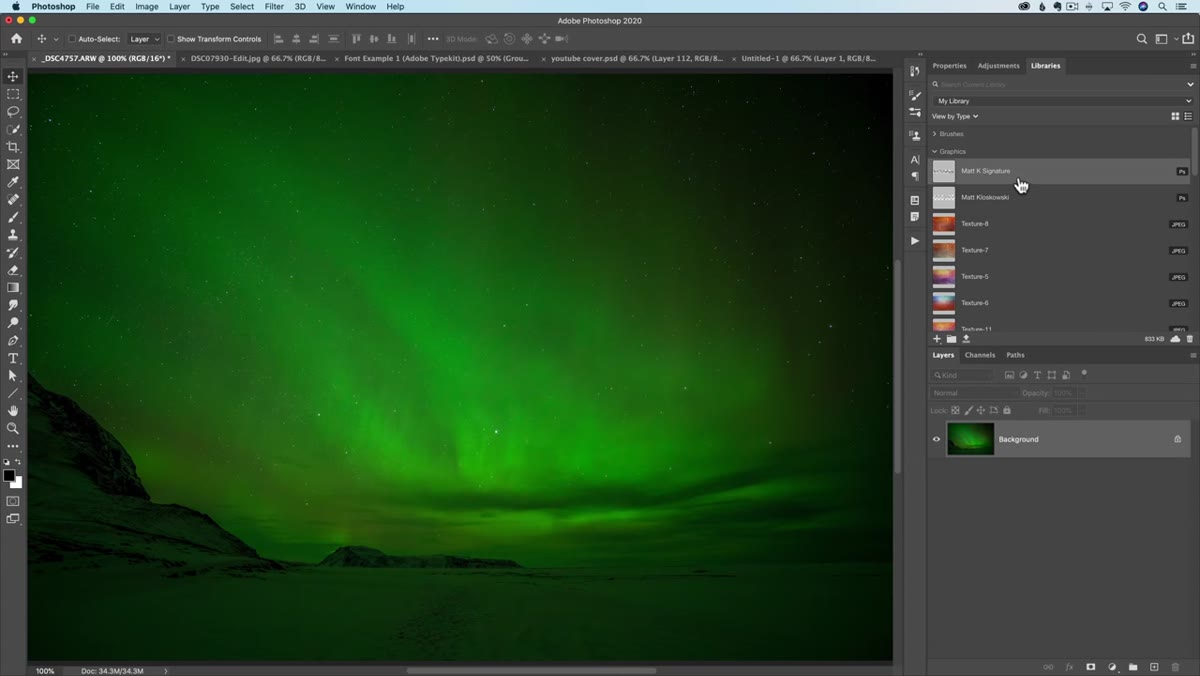The height and width of the screenshot is (676, 1200).
Task: Add a layer mask from Layers panel
Action: 1090,667
